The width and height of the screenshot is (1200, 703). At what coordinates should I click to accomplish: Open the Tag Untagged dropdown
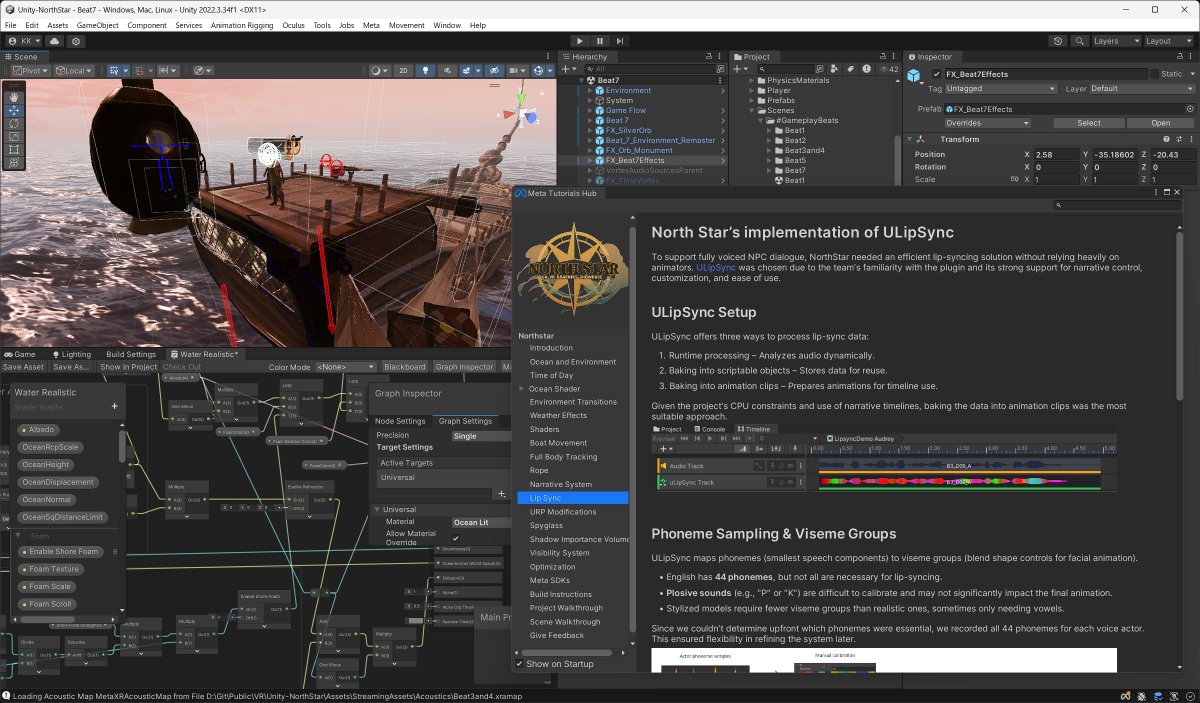pos(999,89)
